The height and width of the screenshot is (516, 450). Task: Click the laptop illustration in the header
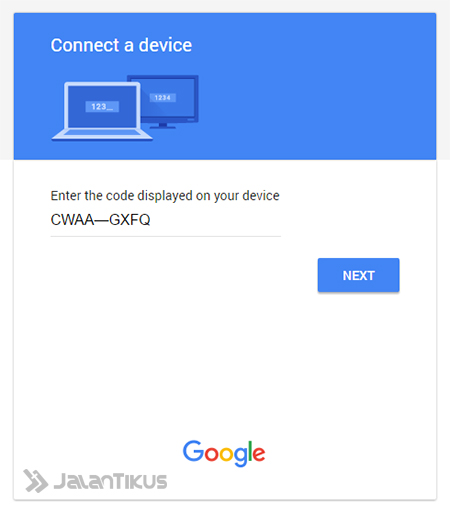(x=102, y=111)
